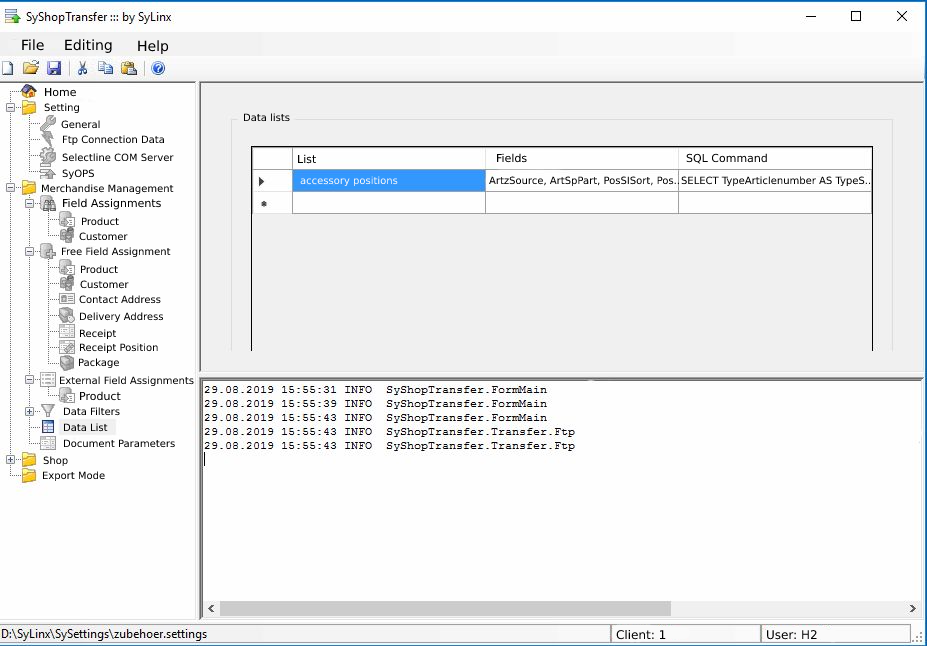This screenshot has height=646, width=932.
Task: Open the Editing menu
Action: pyautogui.click(x=88, y=45)
